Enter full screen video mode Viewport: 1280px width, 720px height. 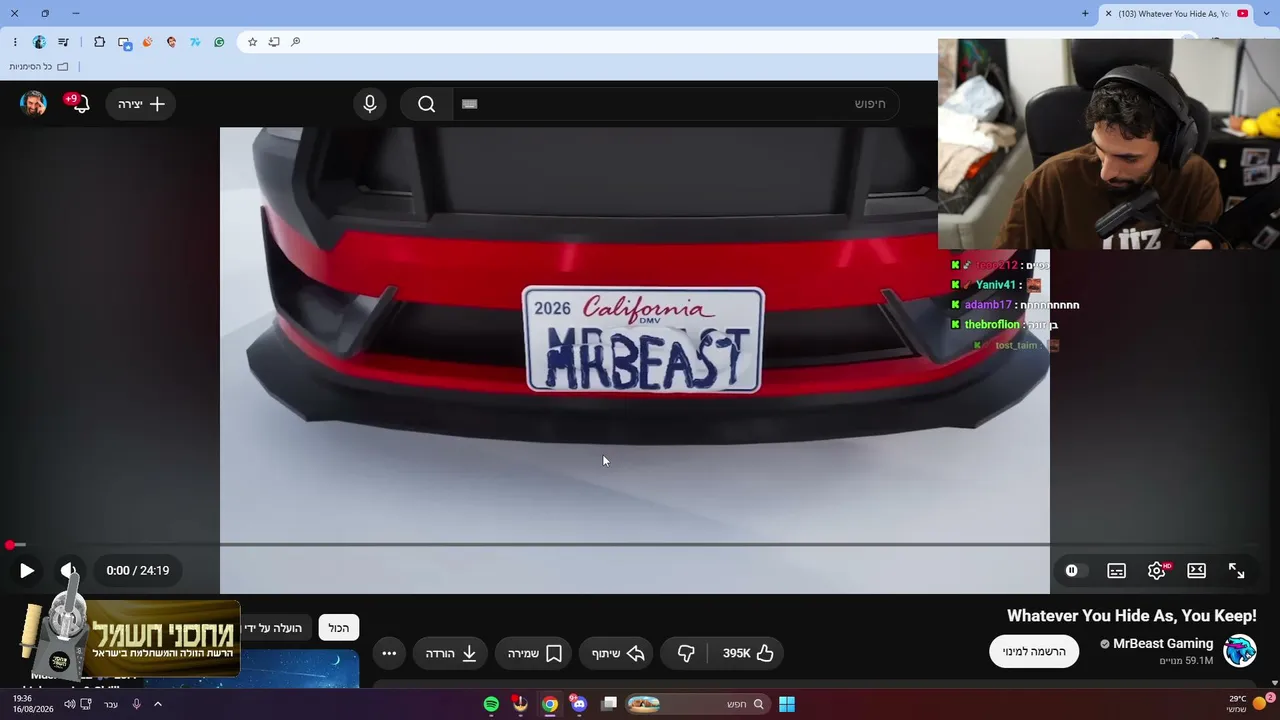[x=1237, y=571]
